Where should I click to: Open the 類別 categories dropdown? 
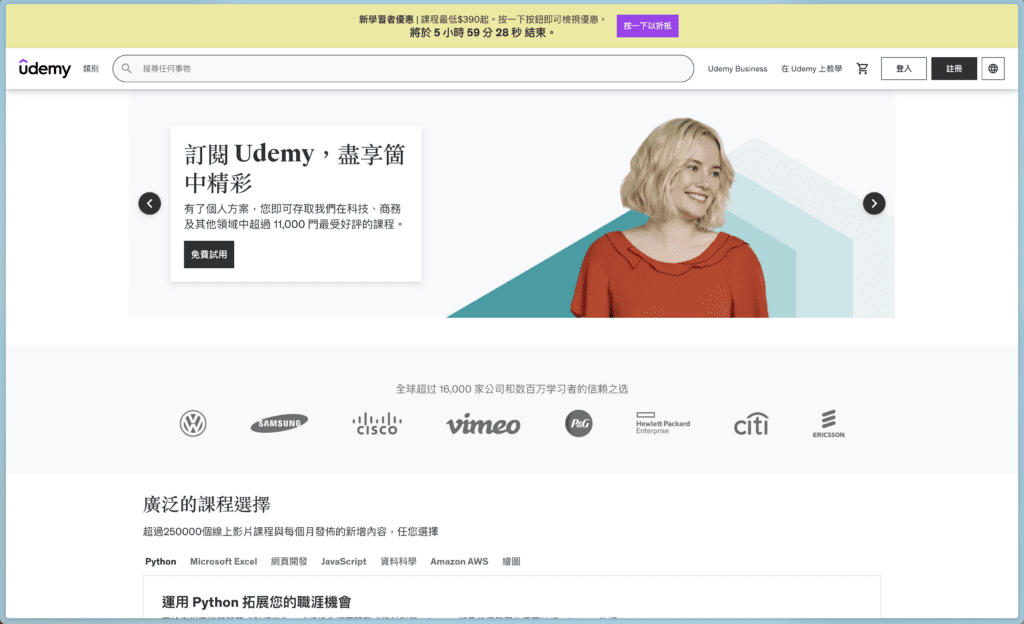(90, 68)
